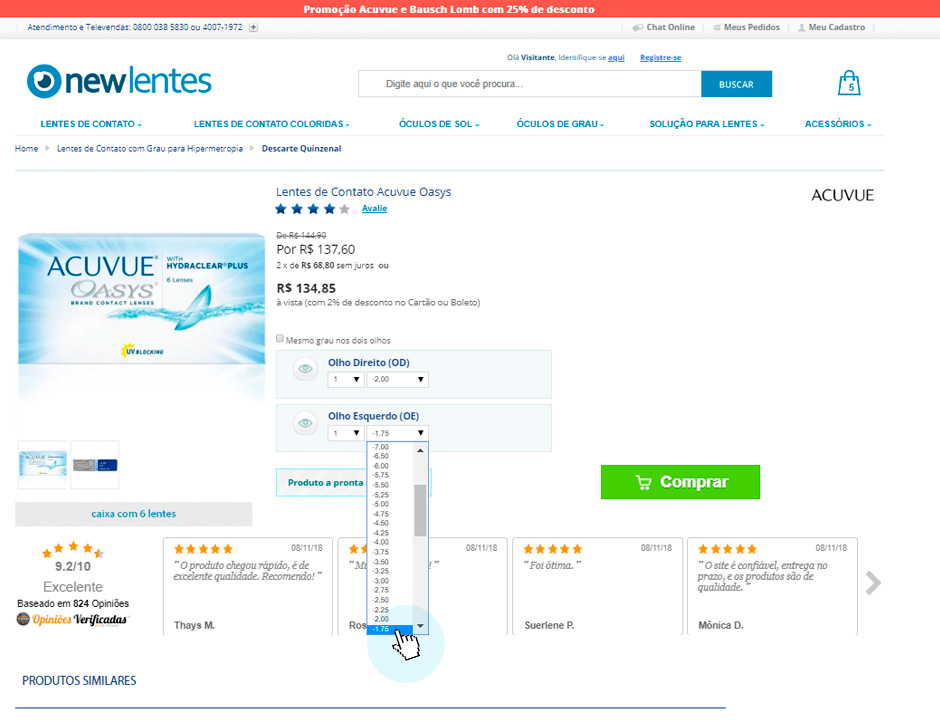
Task: Click the review by Suerlene P.
Action: tap(597, 586)
